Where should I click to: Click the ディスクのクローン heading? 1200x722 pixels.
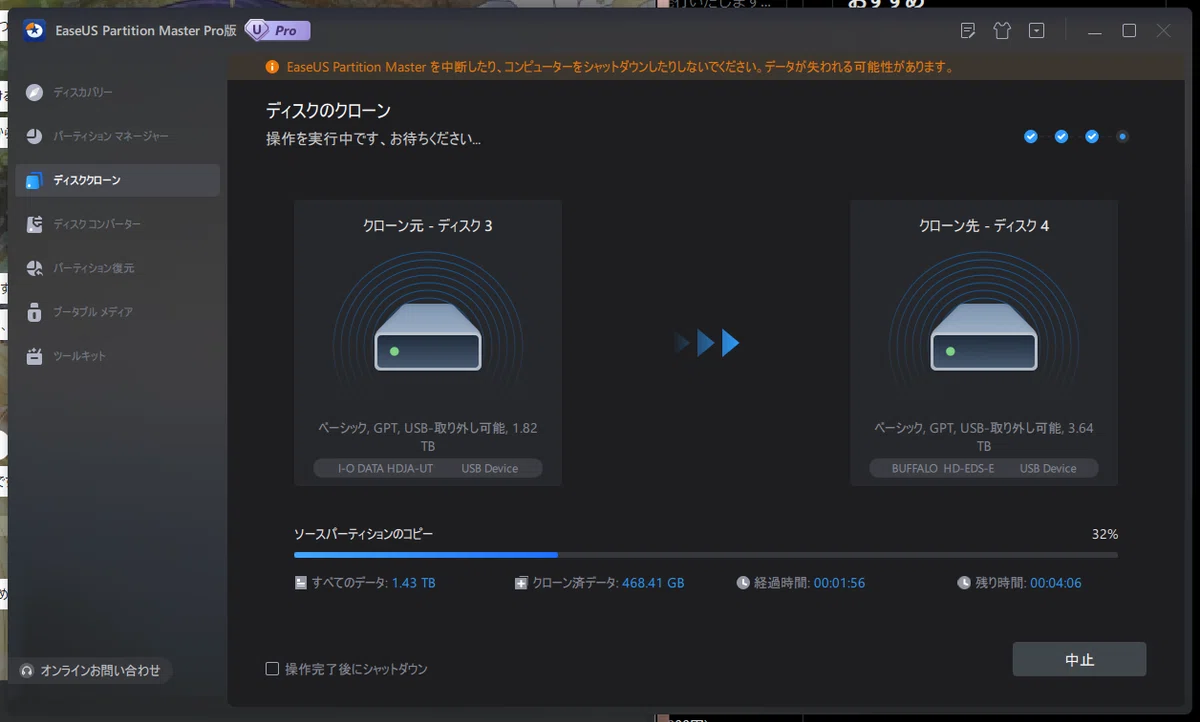[328, 111]
